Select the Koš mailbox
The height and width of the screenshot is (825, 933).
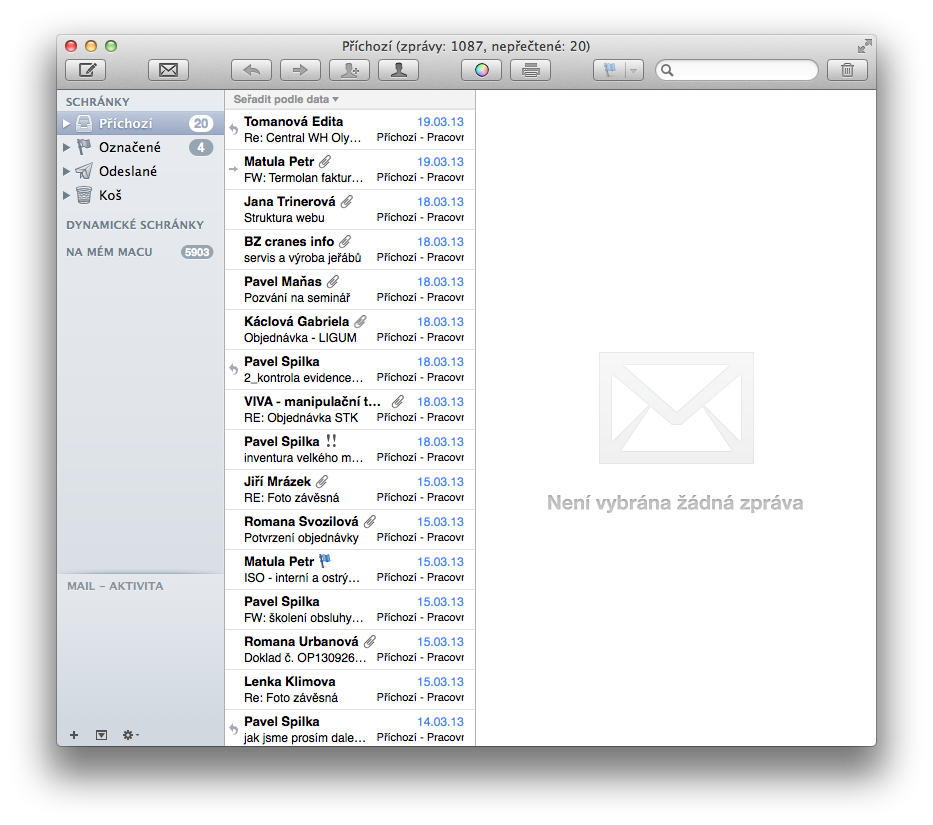[x=110, y=196]
